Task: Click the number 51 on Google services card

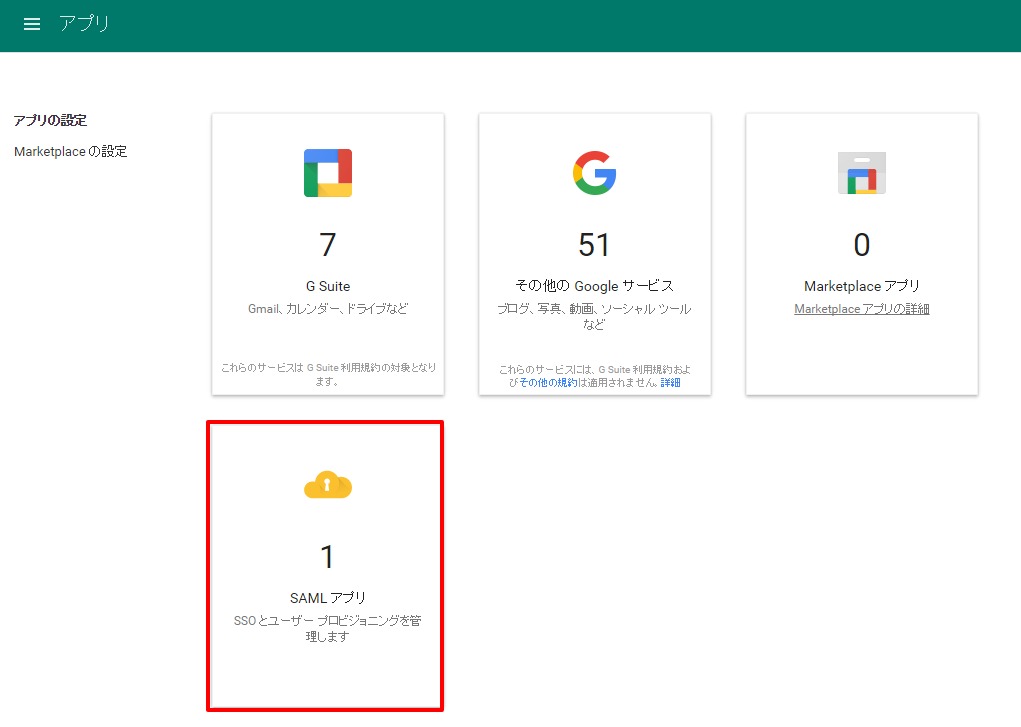Action: (x=594, y=245)
